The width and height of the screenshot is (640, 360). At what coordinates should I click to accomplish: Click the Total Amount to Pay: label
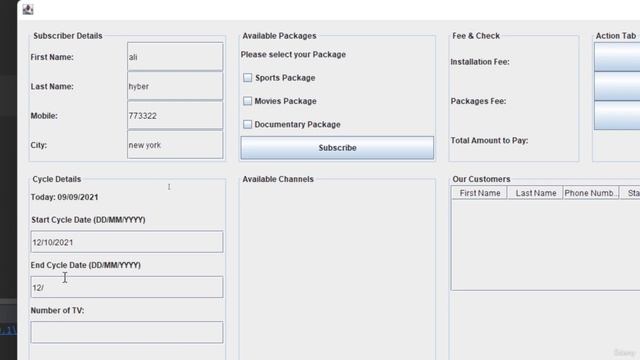pos(489,140)
